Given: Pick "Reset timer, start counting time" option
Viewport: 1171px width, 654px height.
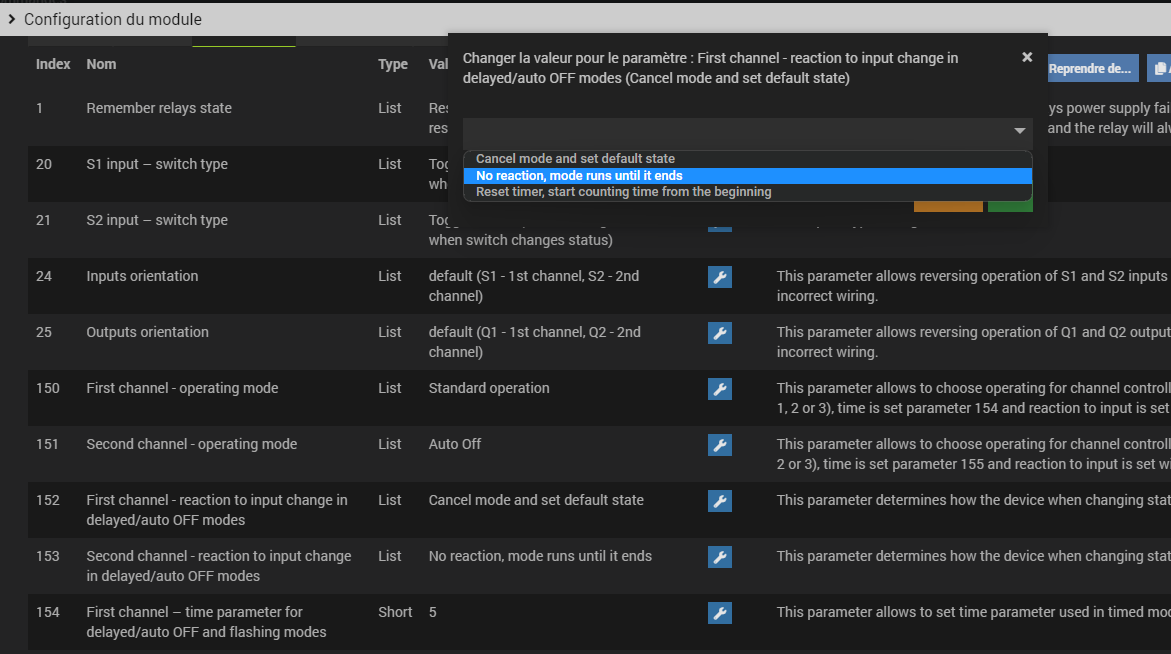Looking at the screenshot, I should pos(623,192).
